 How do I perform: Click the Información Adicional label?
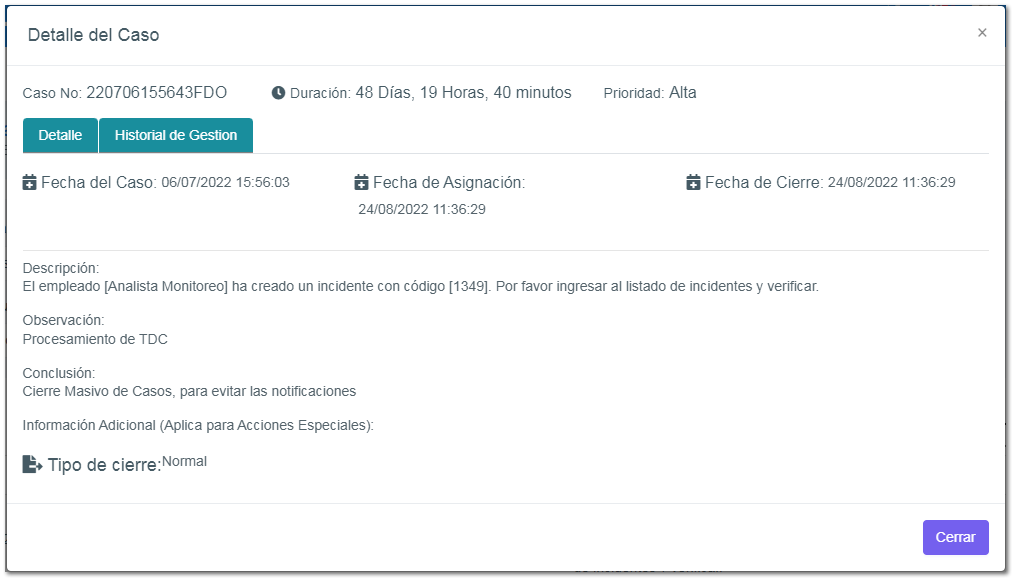click(198, 425)
